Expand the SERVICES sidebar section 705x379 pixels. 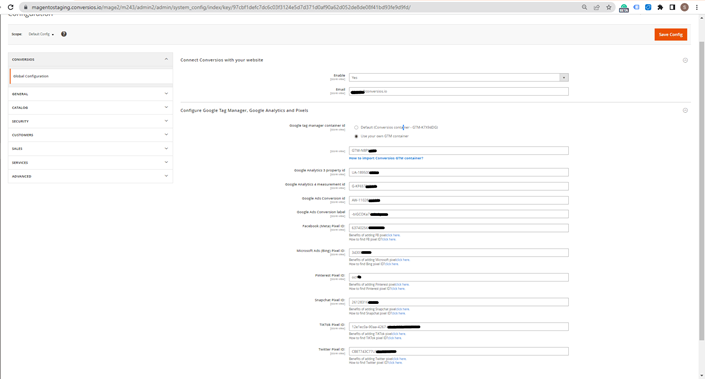click(x=90, y=162)
